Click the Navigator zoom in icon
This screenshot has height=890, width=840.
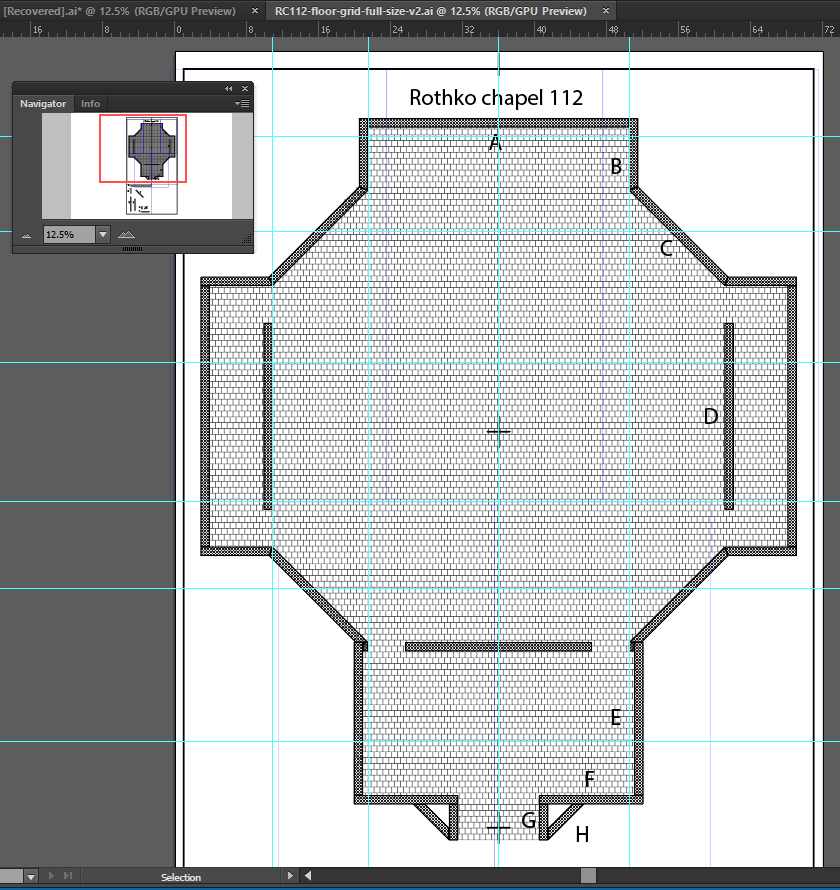125,234
